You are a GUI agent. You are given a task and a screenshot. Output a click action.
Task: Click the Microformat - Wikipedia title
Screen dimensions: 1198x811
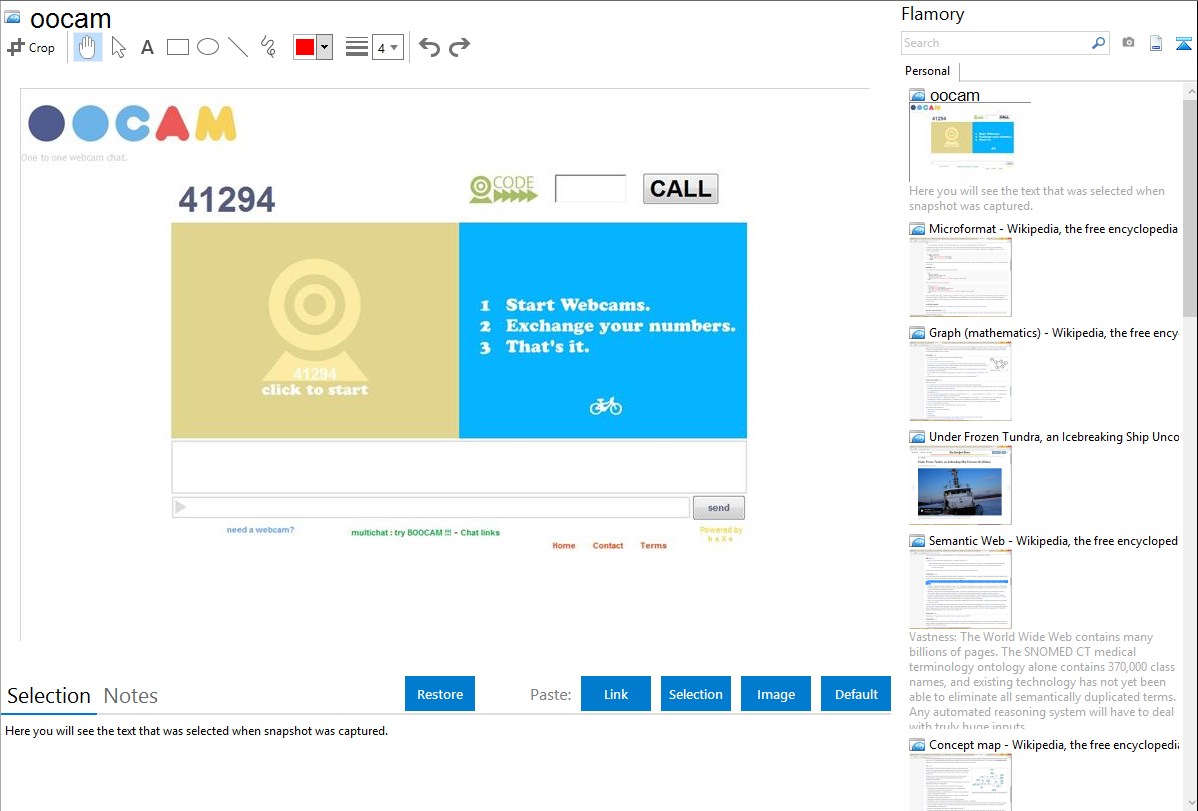click(1053, 229)
